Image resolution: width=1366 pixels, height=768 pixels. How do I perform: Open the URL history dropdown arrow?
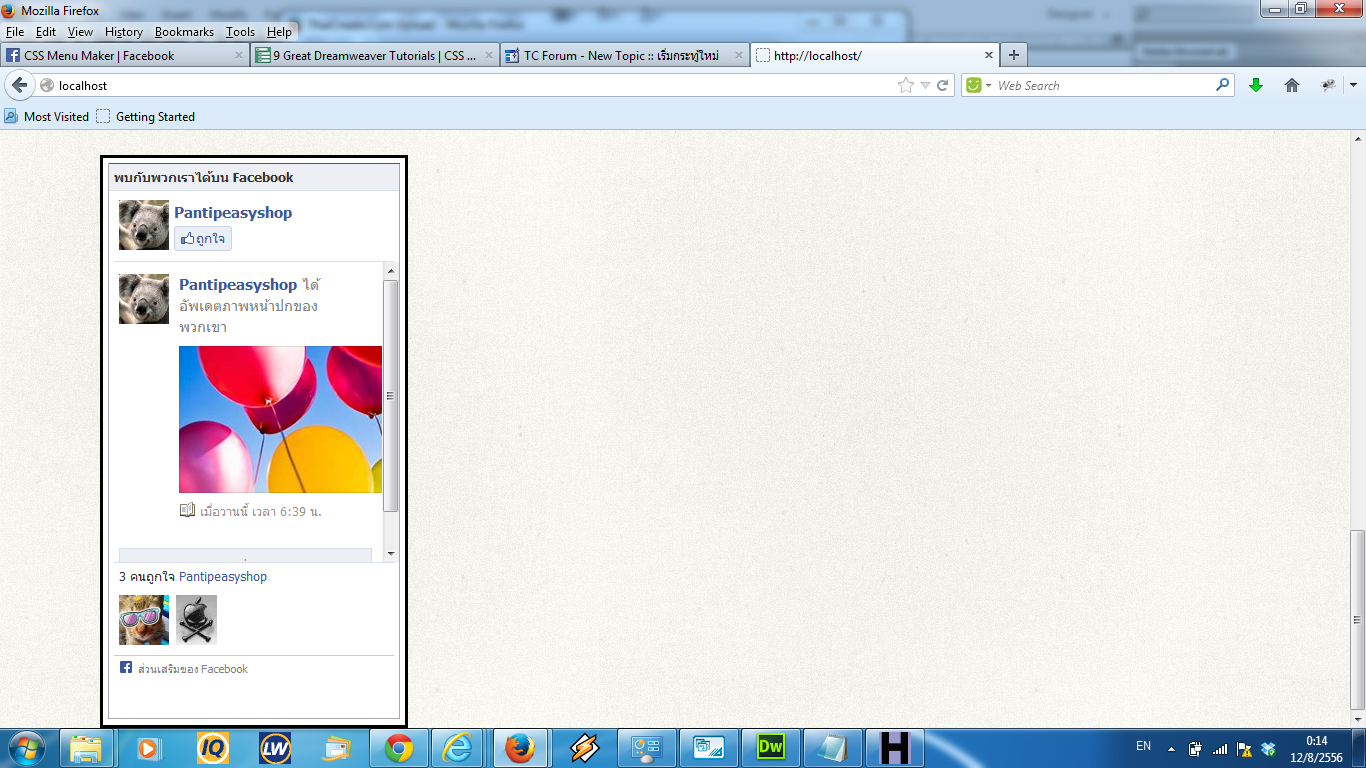pos(925,86)
